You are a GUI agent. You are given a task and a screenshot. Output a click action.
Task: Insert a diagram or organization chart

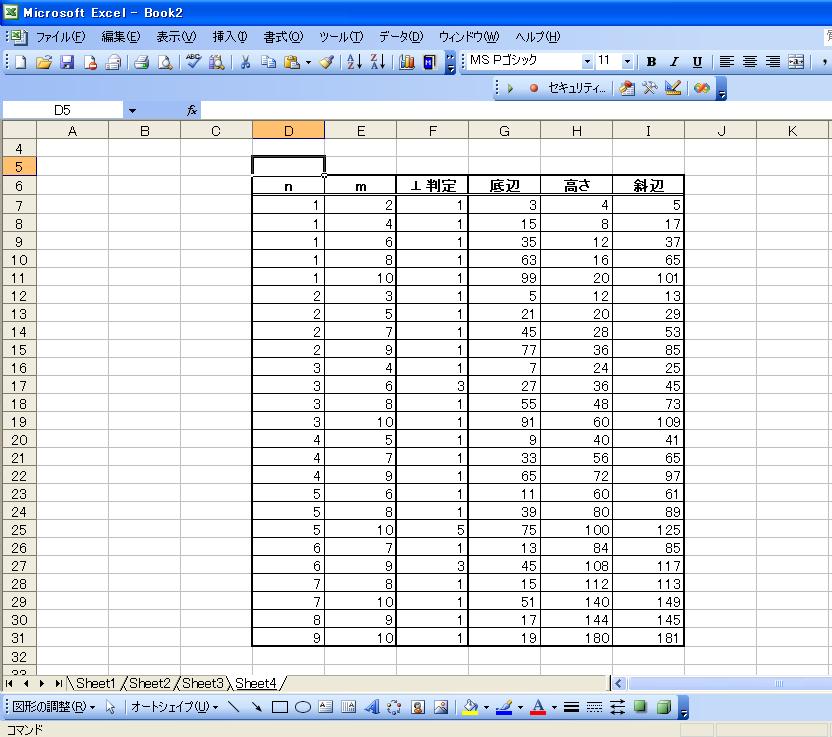pyautogui.click(x=394, y=707)
